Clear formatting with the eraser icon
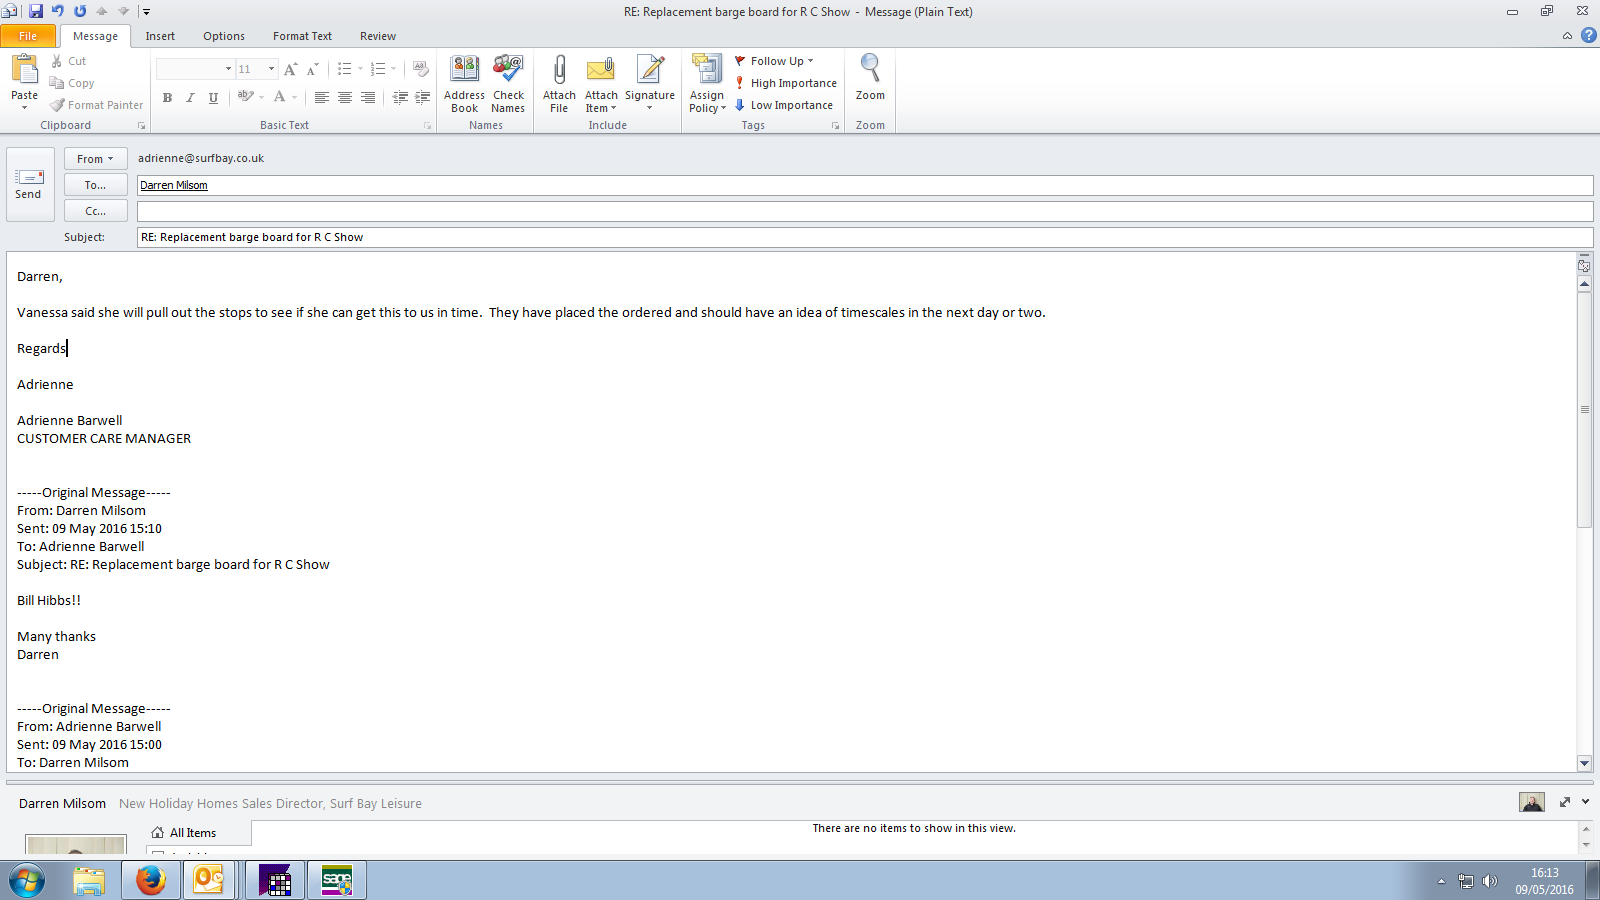1600x900 pixels. coord(421,69)
